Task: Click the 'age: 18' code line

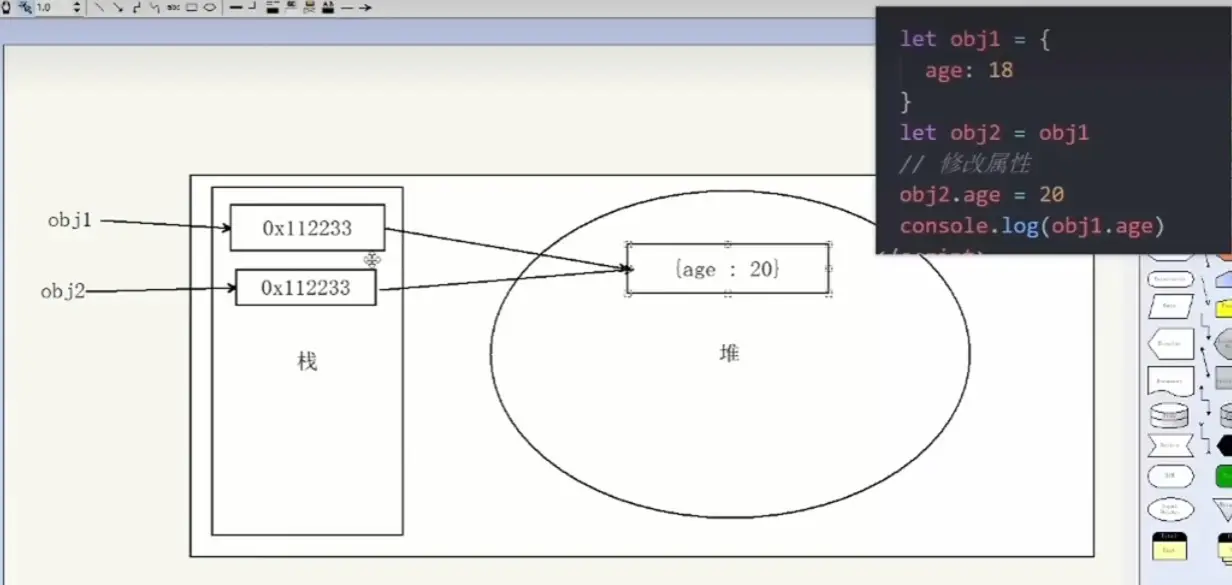Action: (x=969, y=70)
